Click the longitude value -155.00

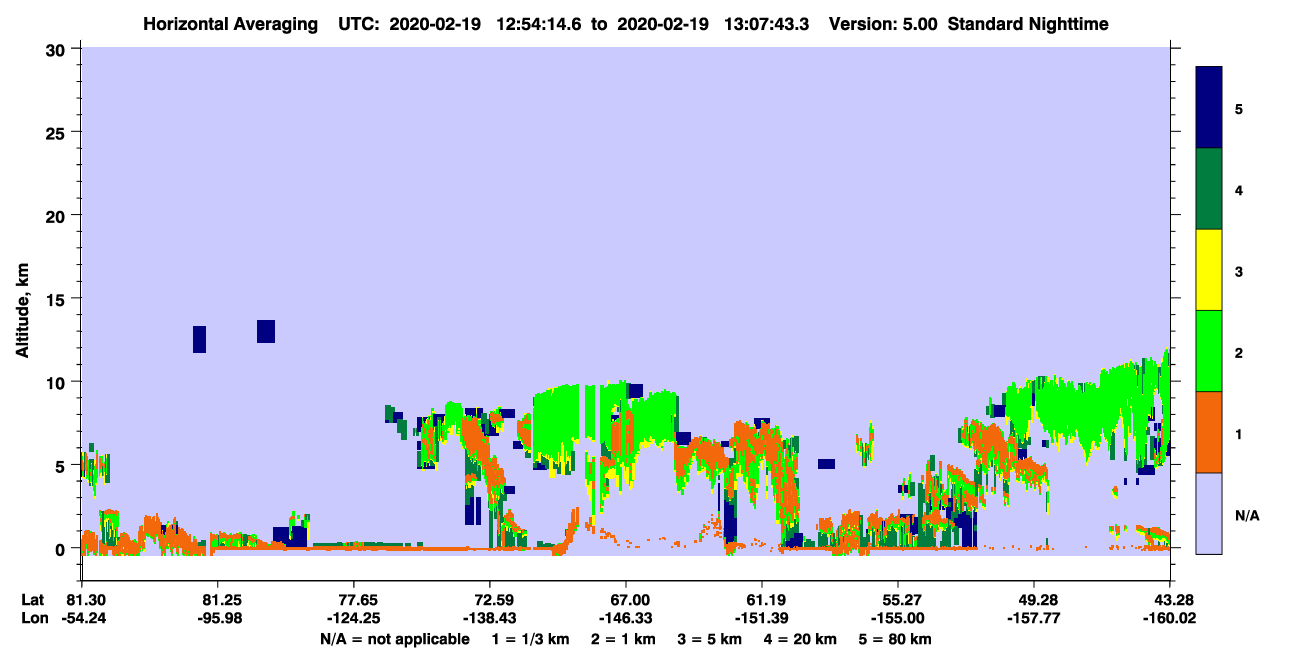coord(898,618)
